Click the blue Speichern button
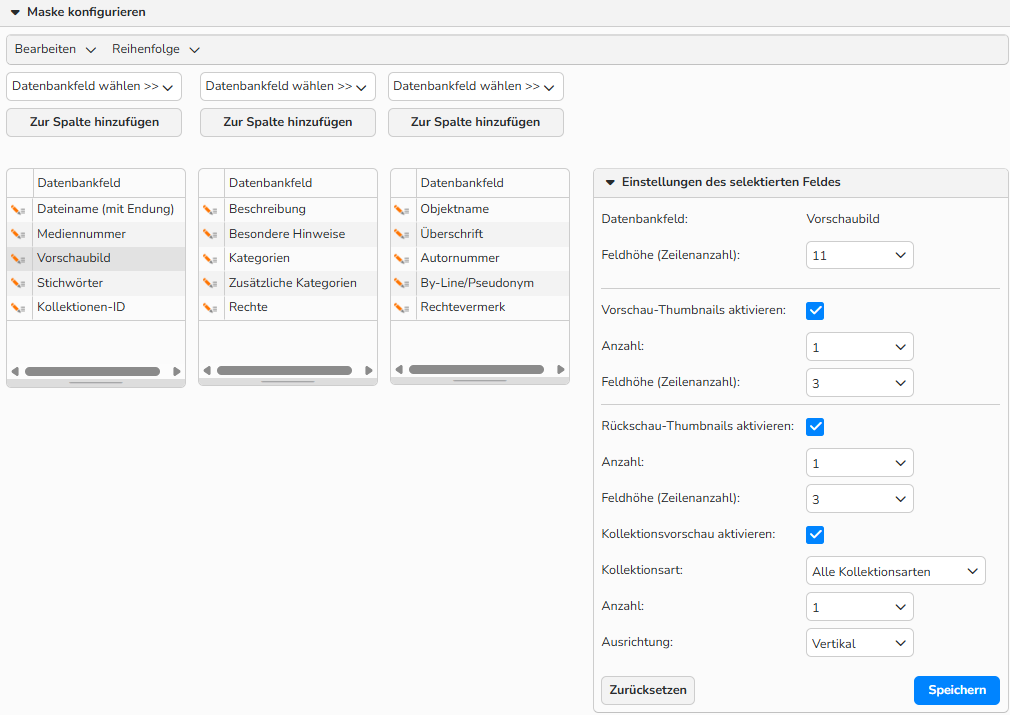This screenshot has height=715, width=1010. [x=957, y=690]
